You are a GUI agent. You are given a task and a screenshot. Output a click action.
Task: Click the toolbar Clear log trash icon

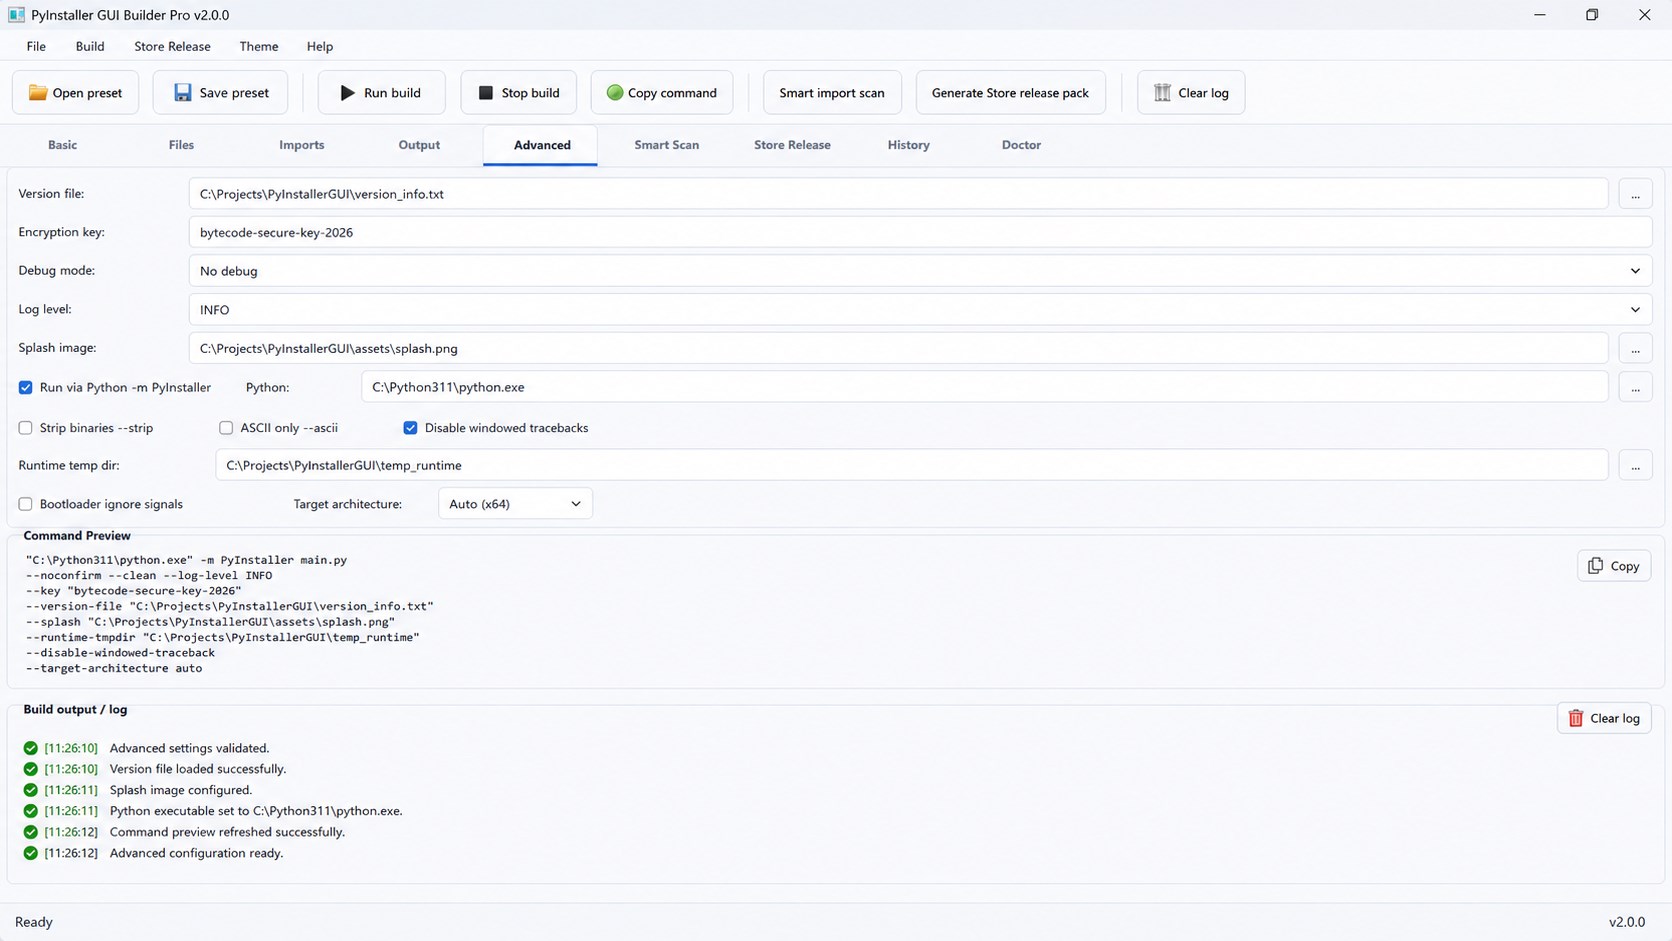(1162, 93)
